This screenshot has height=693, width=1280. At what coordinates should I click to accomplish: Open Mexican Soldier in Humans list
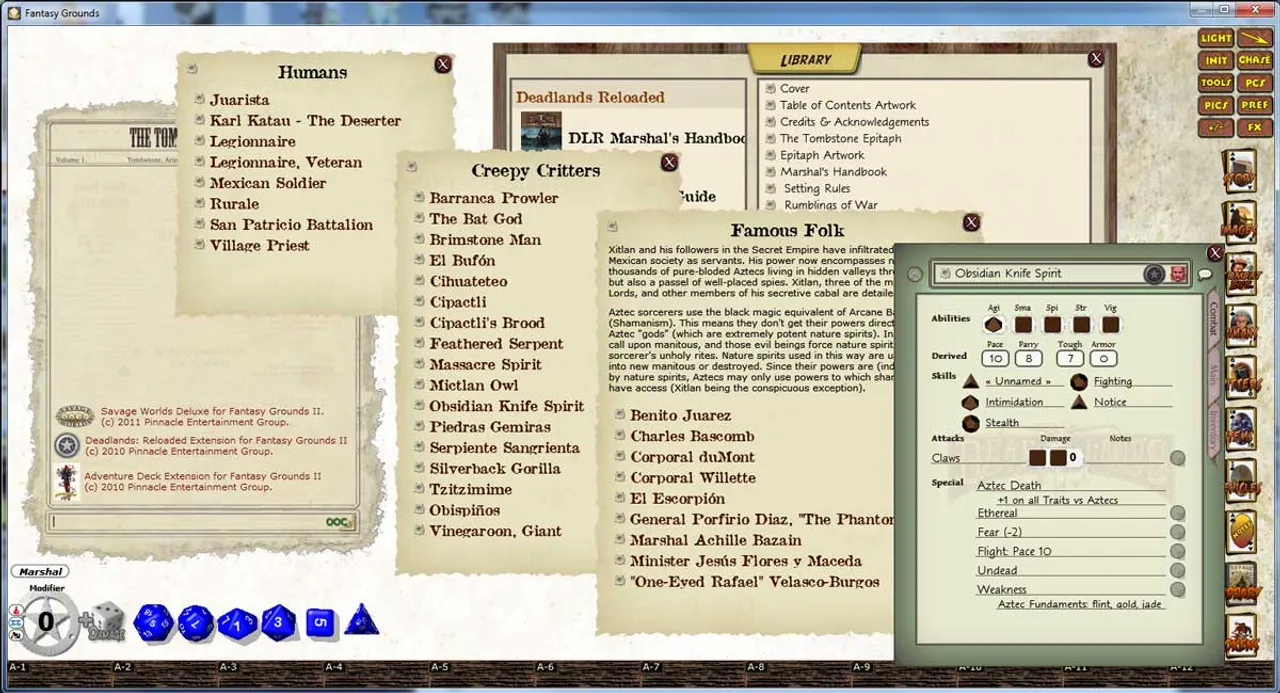[x=267, y=183]
